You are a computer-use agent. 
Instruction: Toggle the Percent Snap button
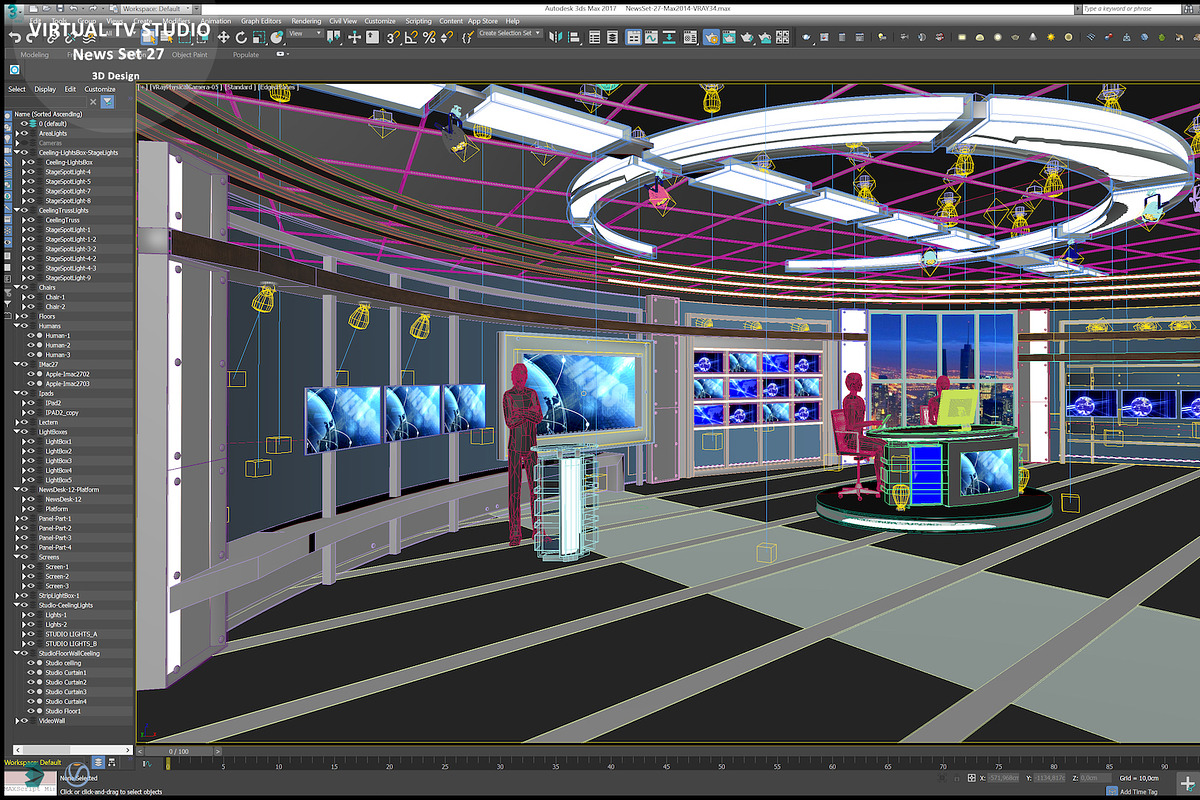point(429,37)
